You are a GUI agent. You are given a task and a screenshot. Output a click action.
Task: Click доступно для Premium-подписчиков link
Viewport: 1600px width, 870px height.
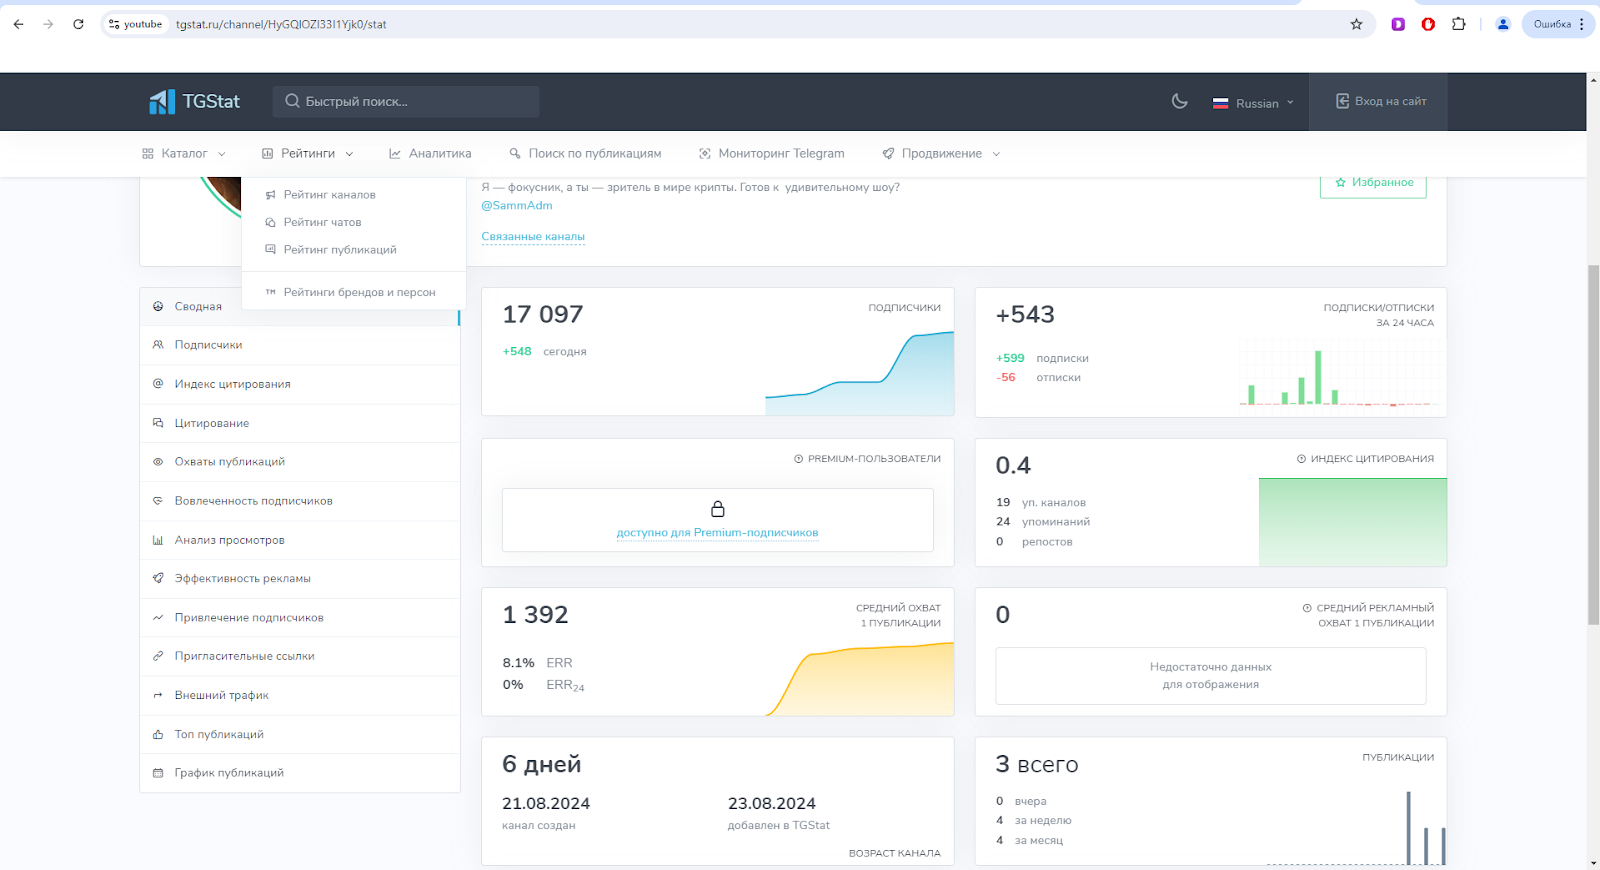click(717, 532)
